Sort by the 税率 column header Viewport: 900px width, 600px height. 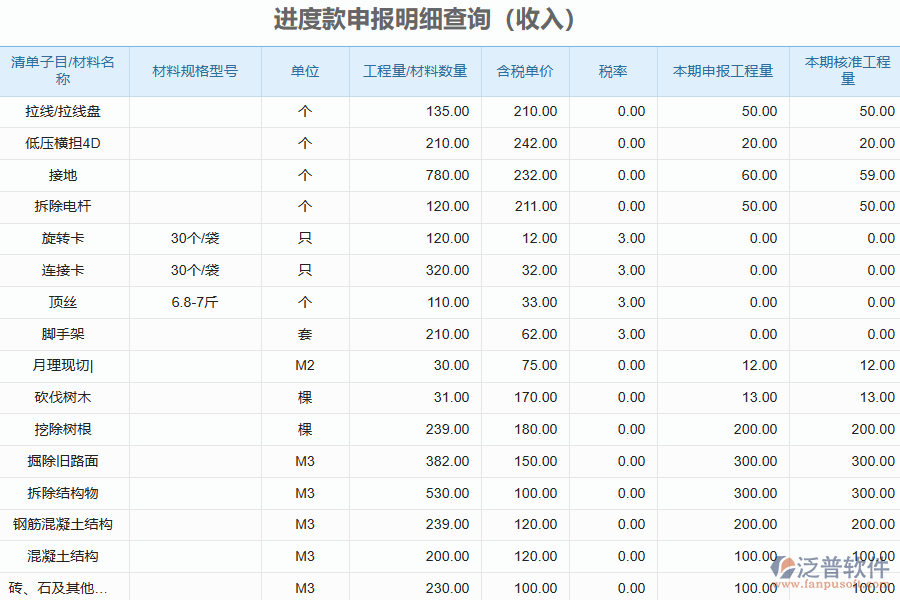611,71
